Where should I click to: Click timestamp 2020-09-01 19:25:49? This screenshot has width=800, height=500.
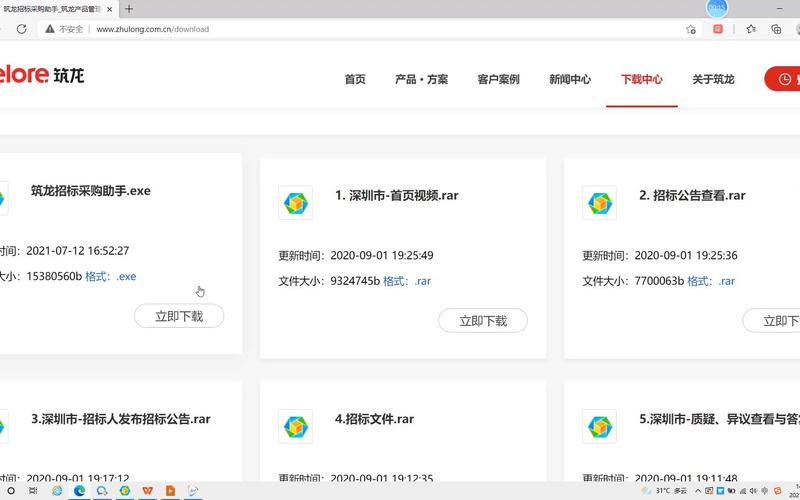click(382, 256)
